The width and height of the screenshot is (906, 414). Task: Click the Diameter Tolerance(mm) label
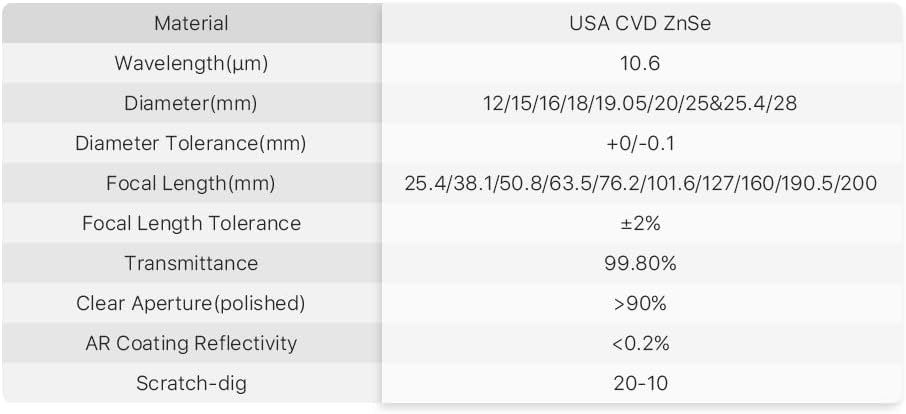tap(191, 143)
